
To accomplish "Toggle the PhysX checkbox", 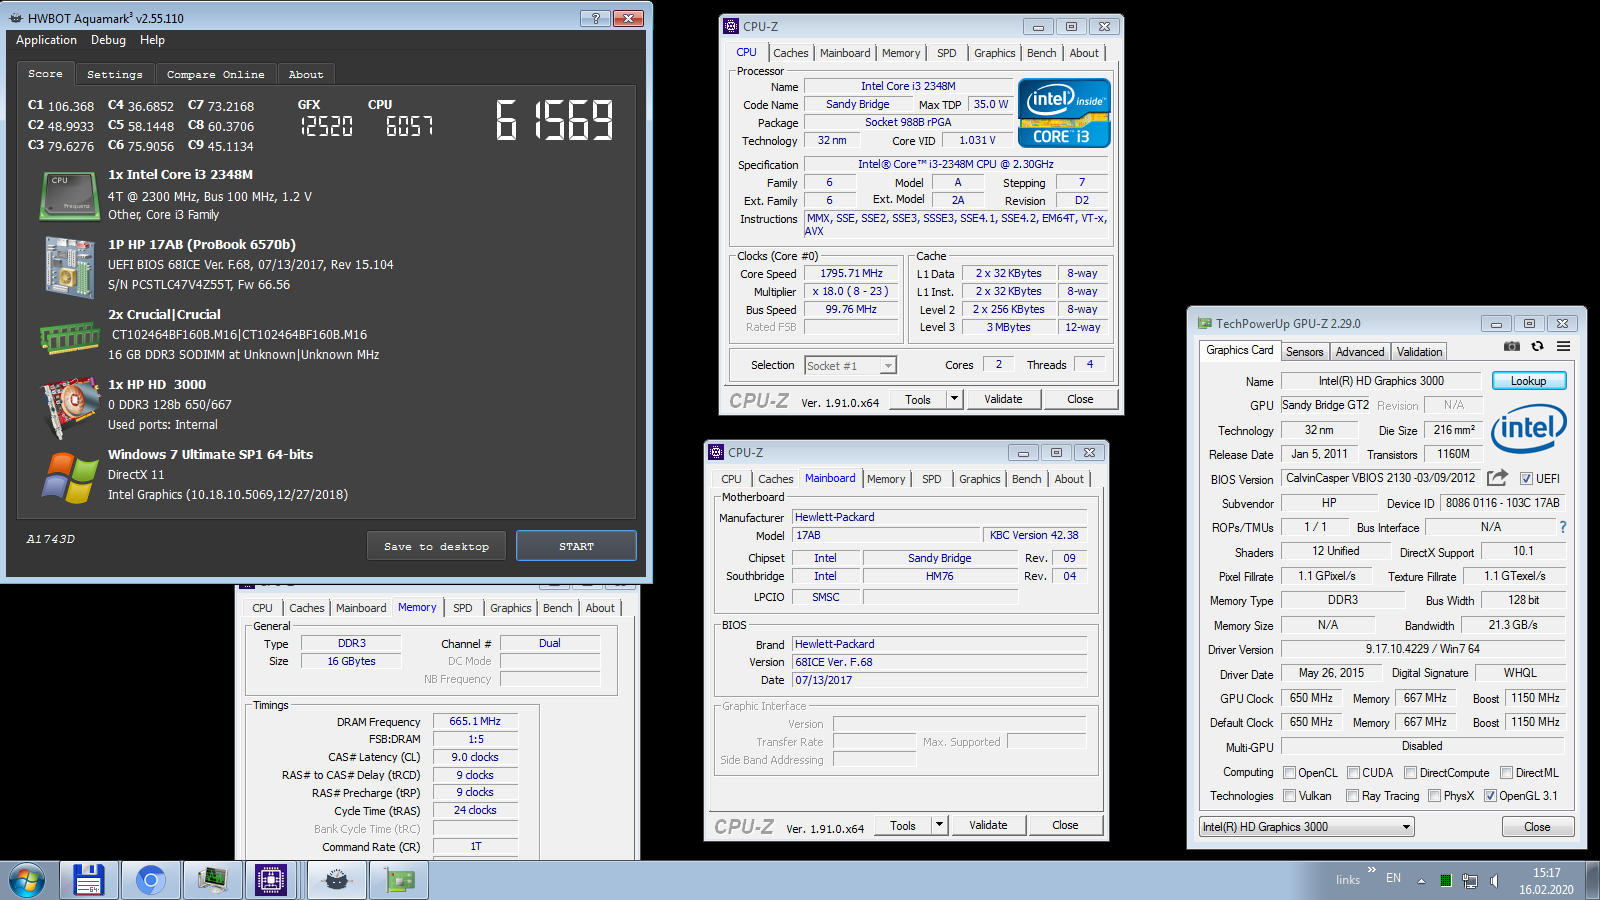I will (x=1435, y=796).
